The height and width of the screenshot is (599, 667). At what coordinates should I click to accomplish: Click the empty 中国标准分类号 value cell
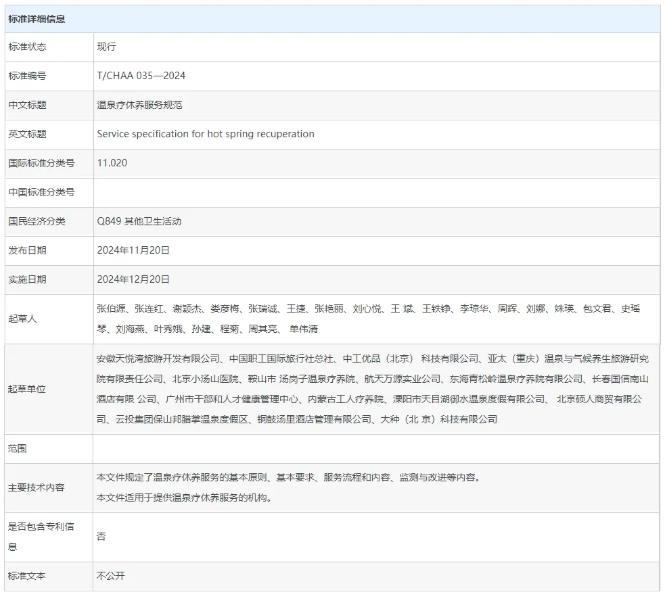[376, 192]
